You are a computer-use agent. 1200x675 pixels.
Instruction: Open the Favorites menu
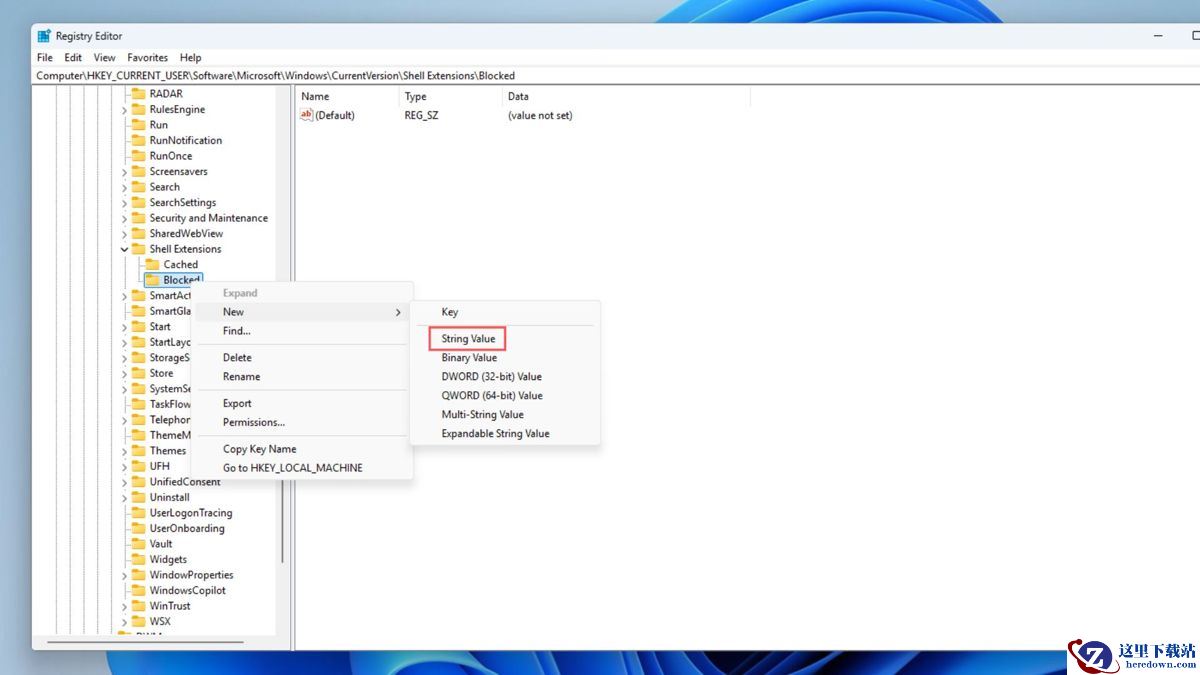point(147,58)
